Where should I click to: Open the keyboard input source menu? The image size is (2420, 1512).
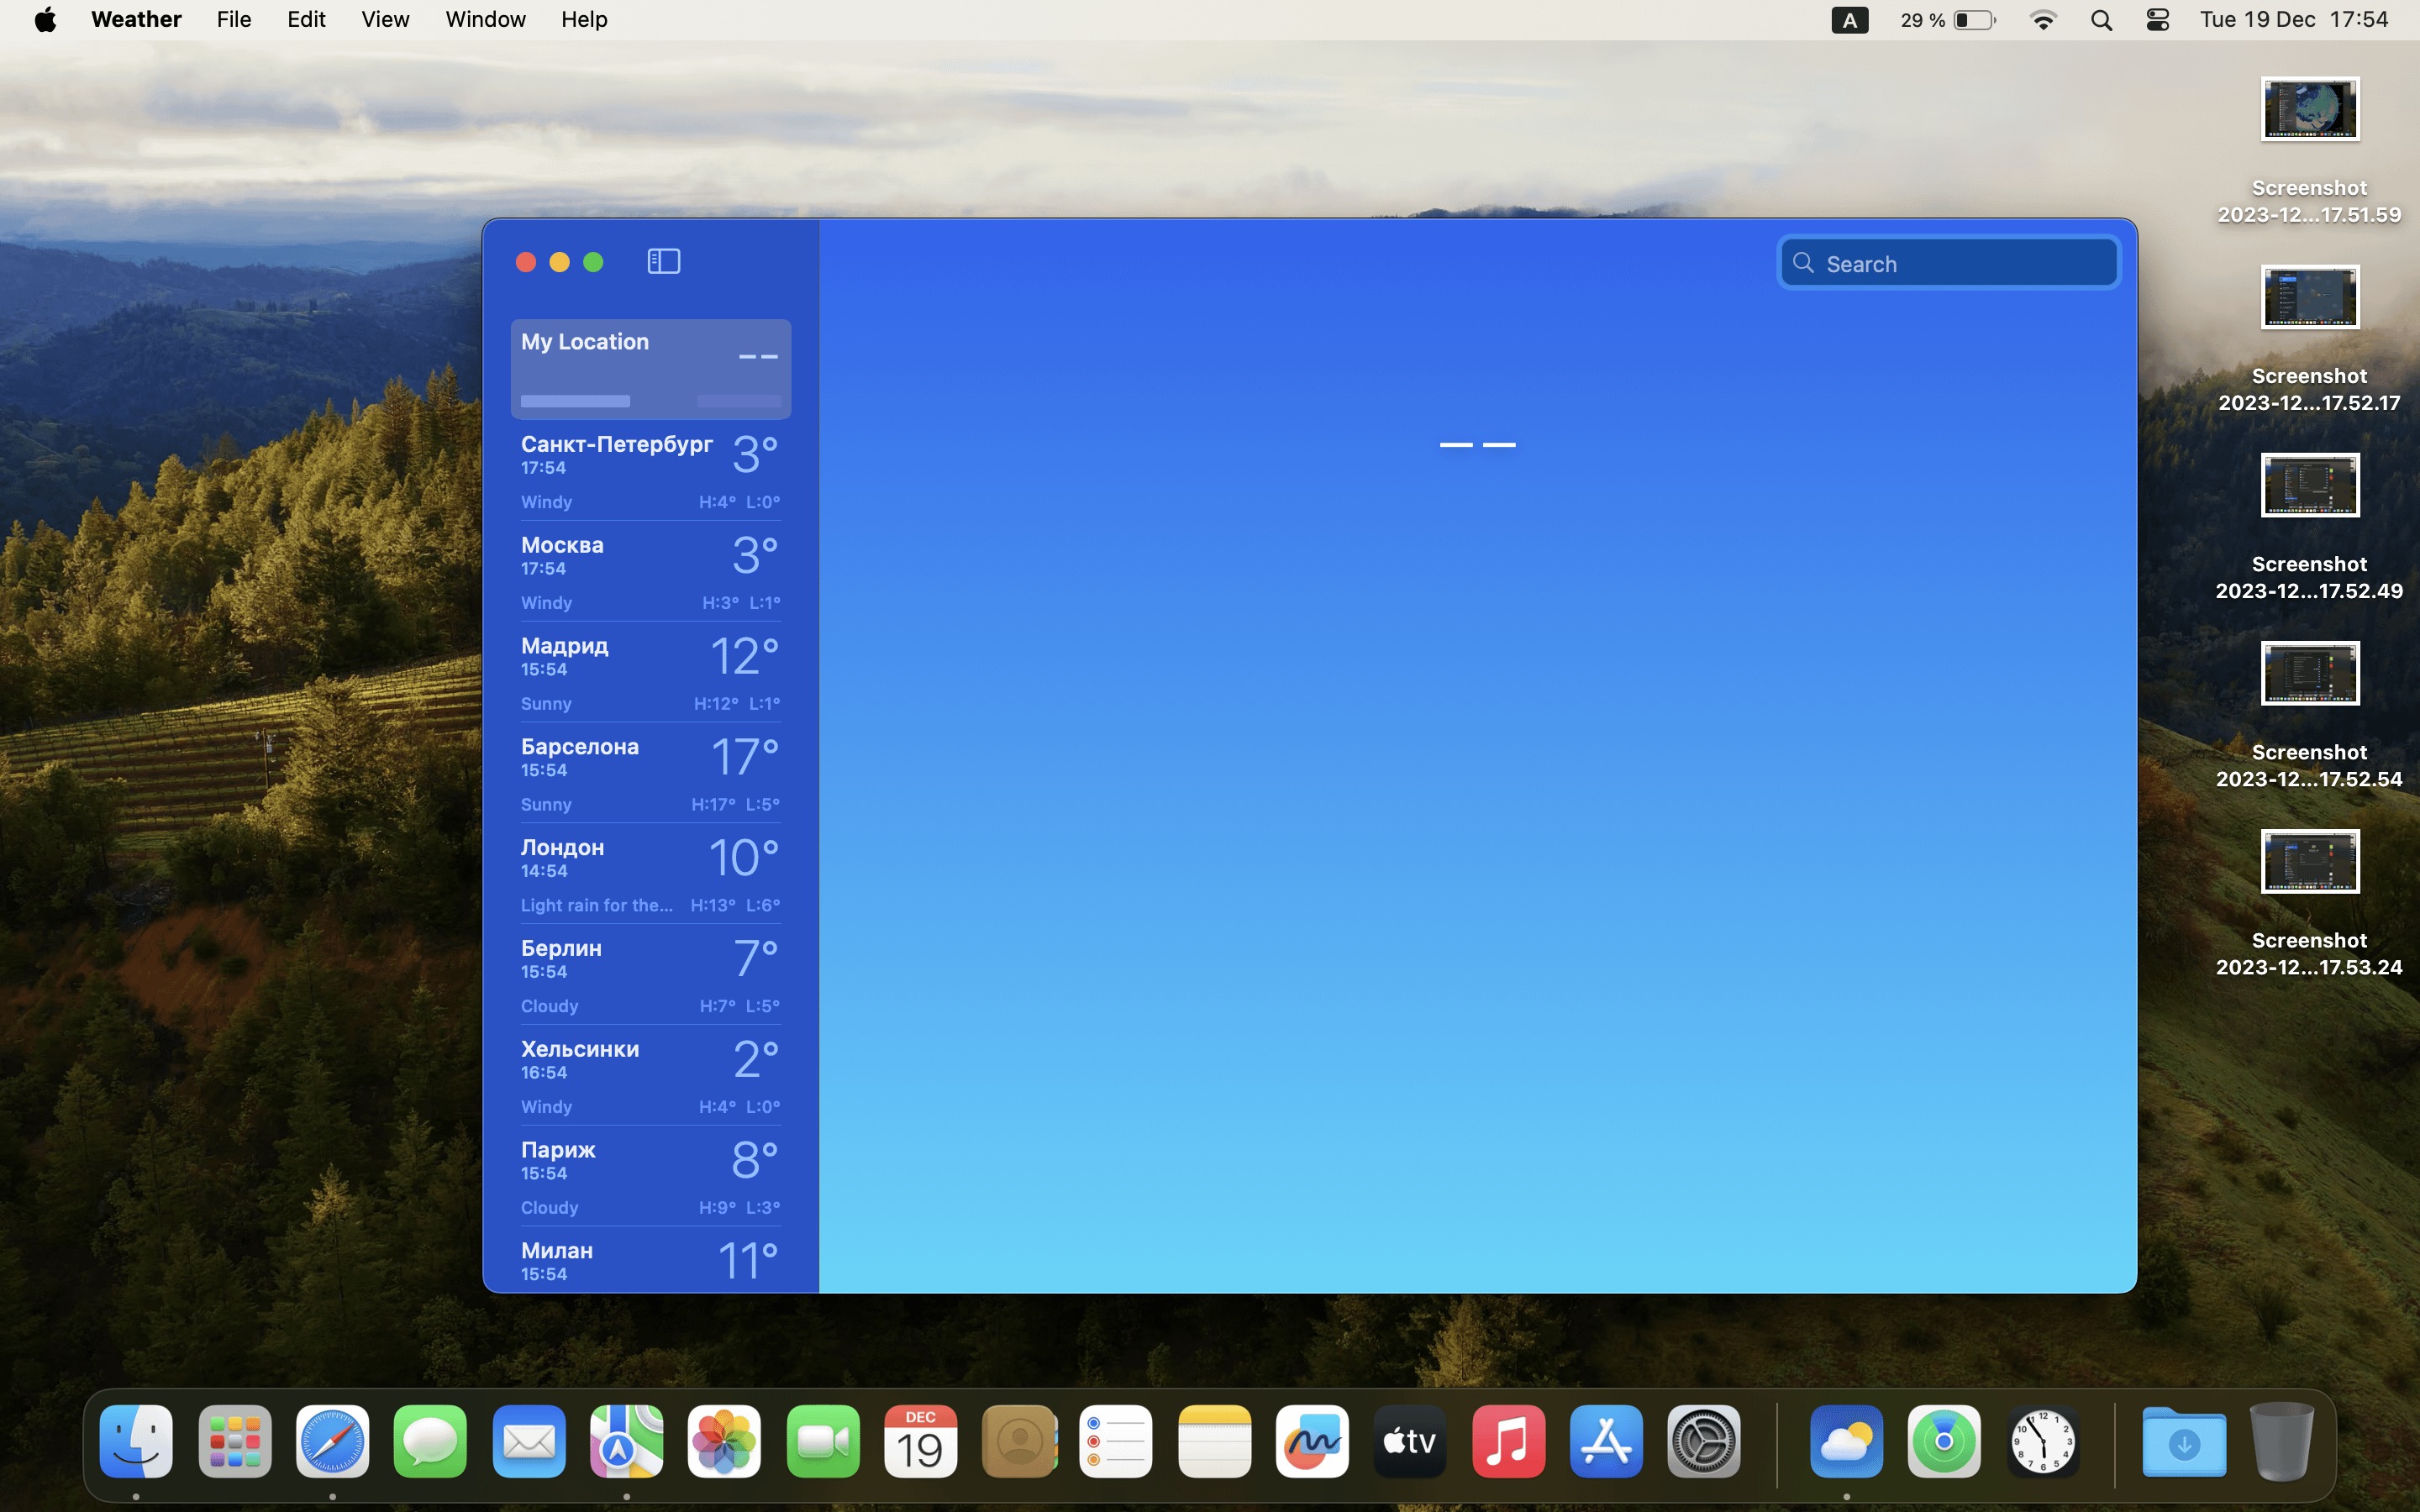coord(1849,20)
